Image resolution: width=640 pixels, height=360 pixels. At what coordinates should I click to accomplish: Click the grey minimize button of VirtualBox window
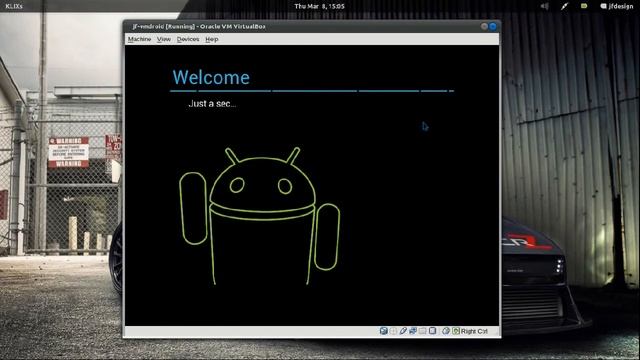[484, 26]
